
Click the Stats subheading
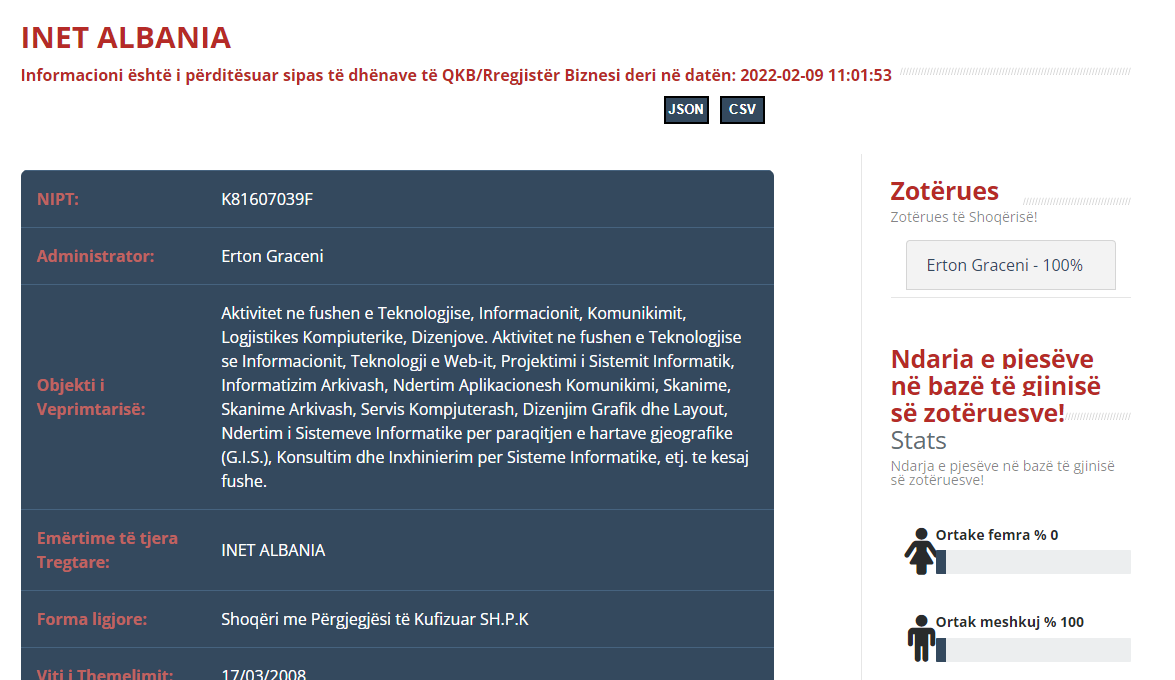click(918, 440)
